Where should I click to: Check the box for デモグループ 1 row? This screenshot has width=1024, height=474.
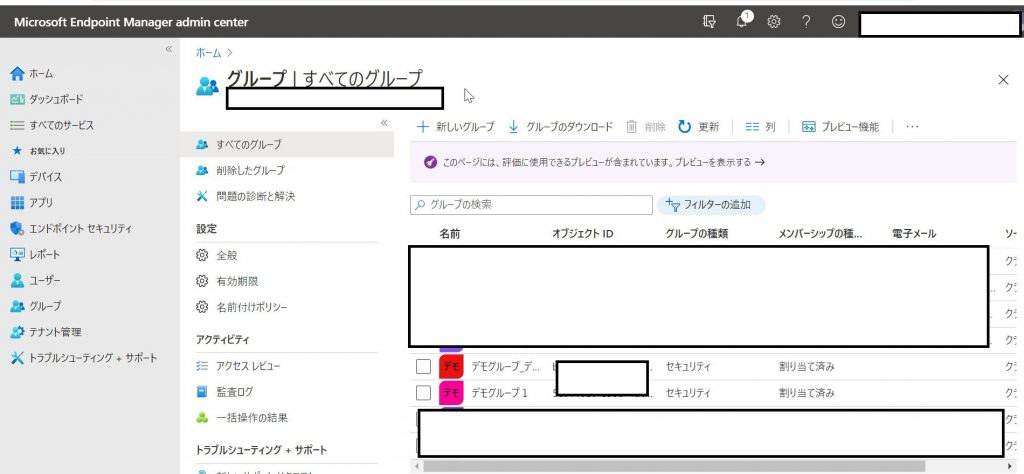coord(423,392)
